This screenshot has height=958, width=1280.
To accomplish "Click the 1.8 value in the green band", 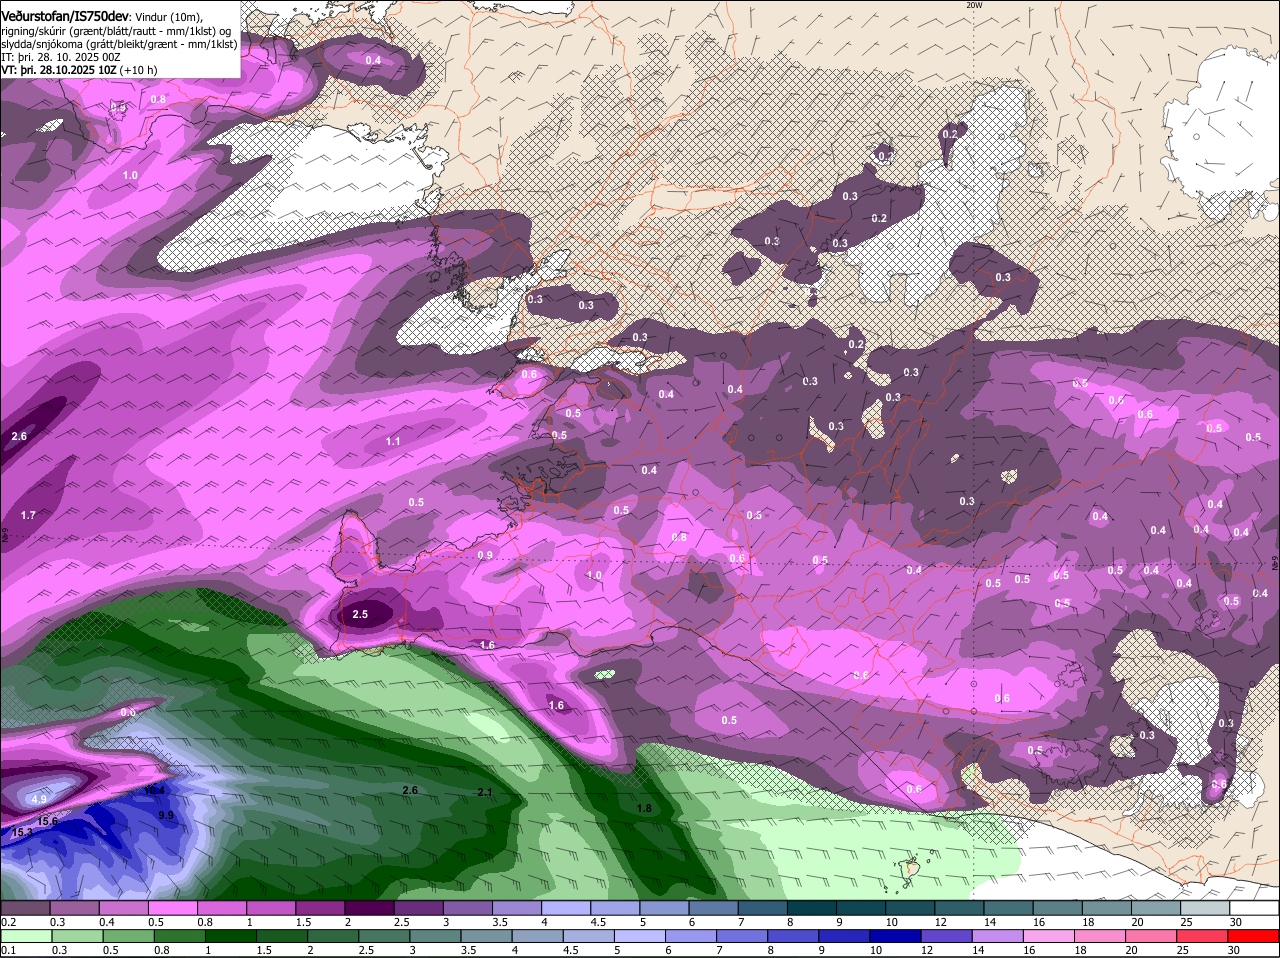I will tap(644, 808).
